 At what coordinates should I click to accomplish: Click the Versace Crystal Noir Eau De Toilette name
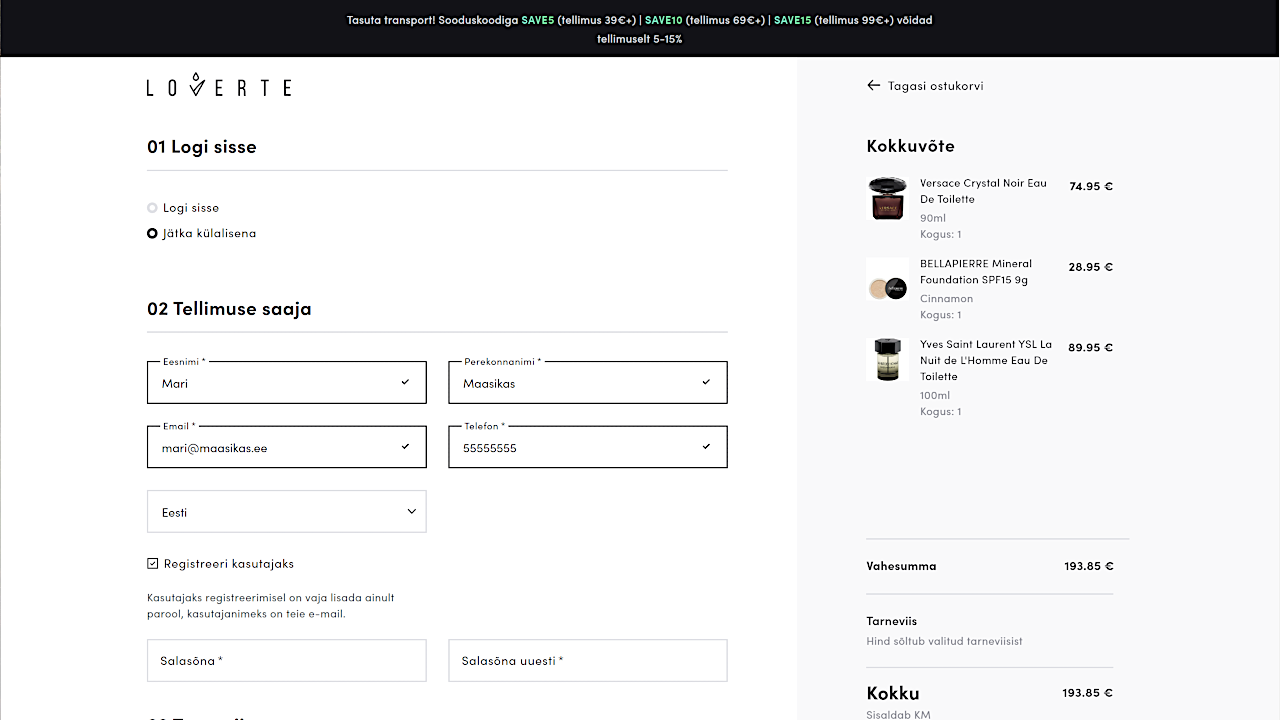[983, 191]
